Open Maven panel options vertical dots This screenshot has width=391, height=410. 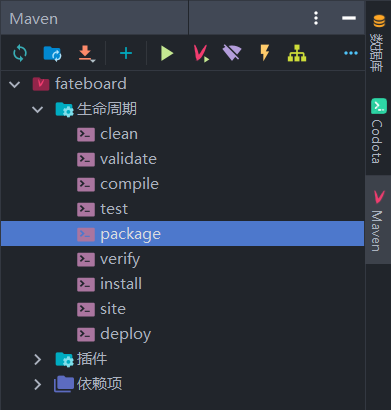pyautogui.click(x=316, y=18)
